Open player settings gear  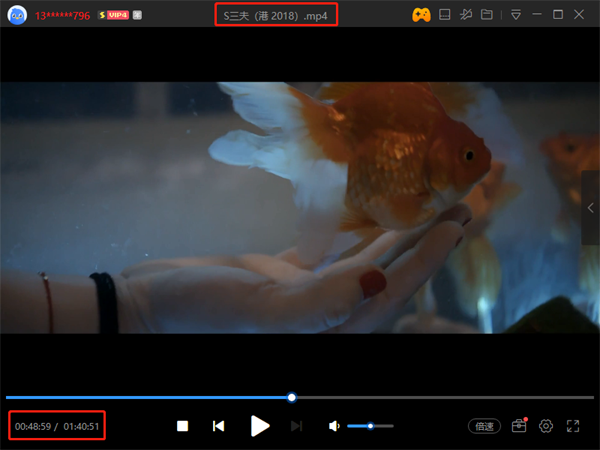pyautogui.click(x=546, y=426)
